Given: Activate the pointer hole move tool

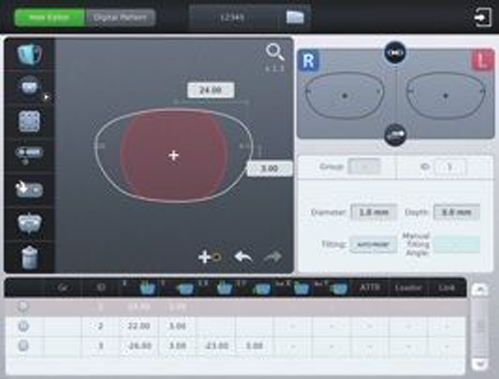Looking at the screenshot, I should [x=29, y=189].
